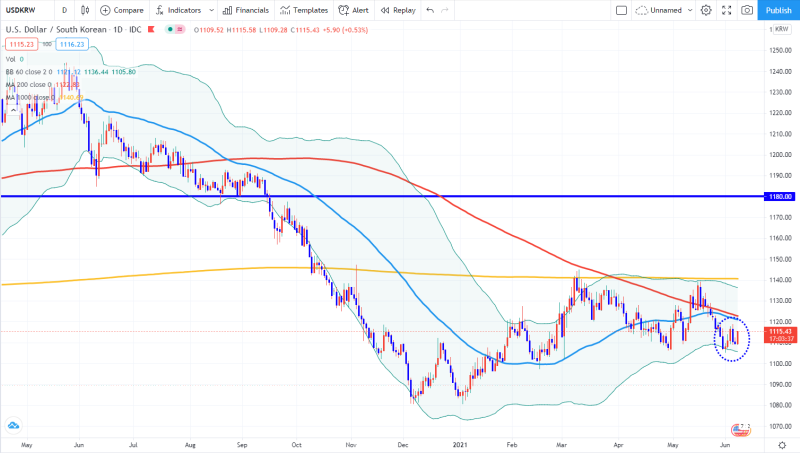800x453 pixels.
Task: Click the US flag event icon near June
Action: coord(739,430)
